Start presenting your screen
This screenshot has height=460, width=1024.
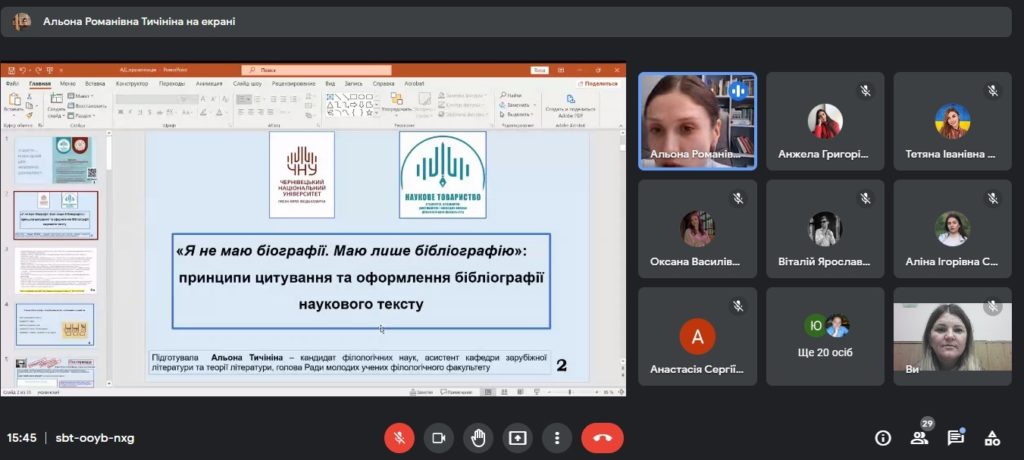(517, 438)
